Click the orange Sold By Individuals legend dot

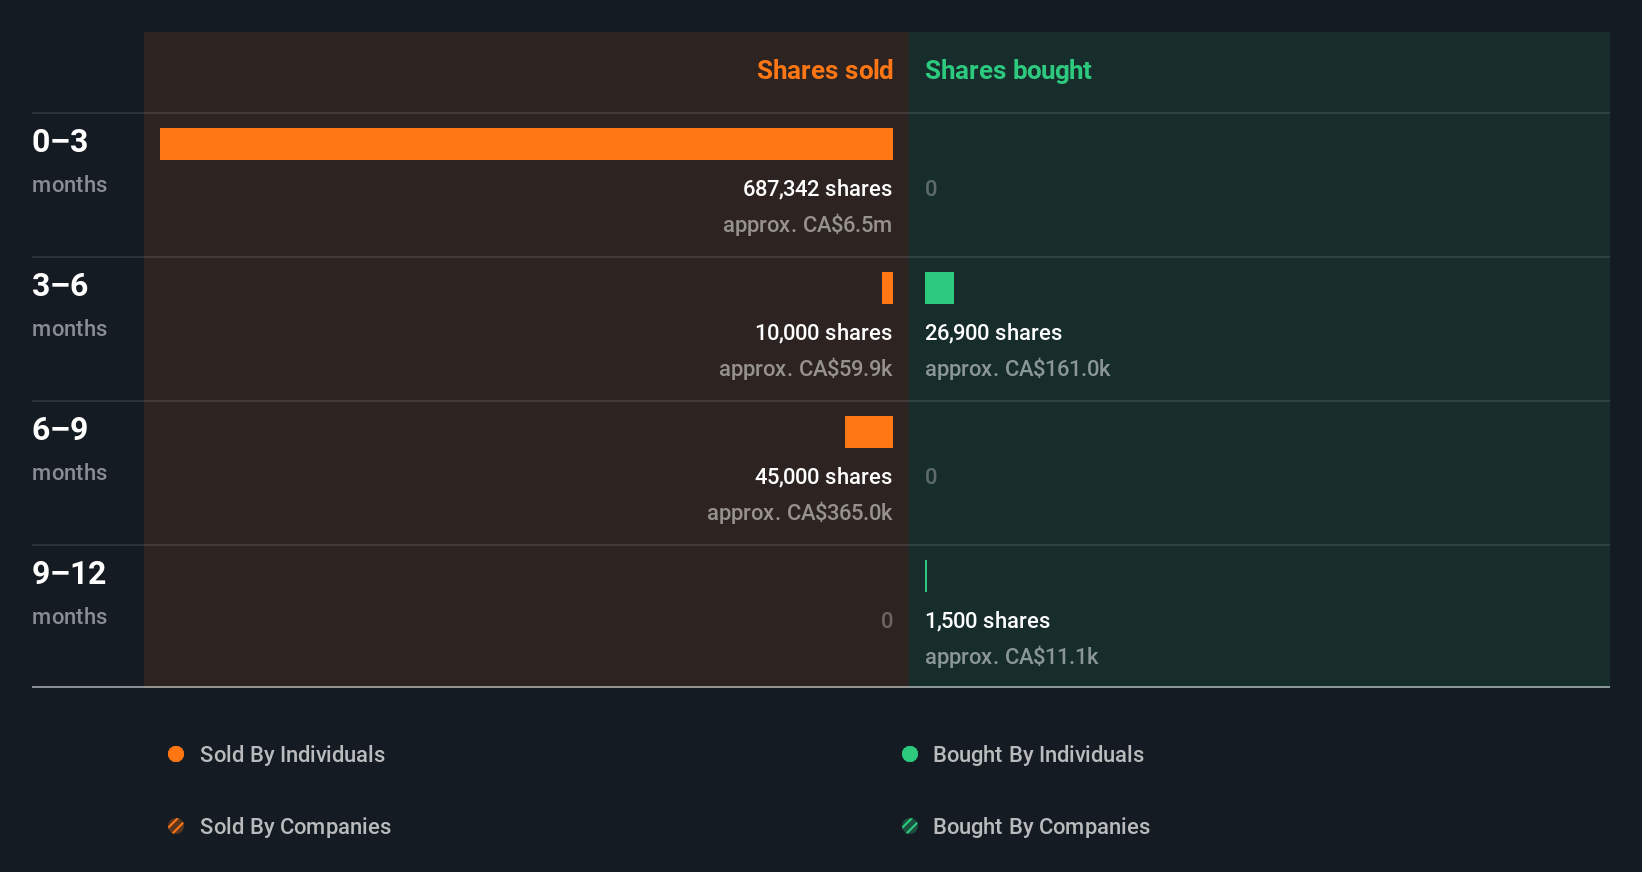click(x=176, y=754)
